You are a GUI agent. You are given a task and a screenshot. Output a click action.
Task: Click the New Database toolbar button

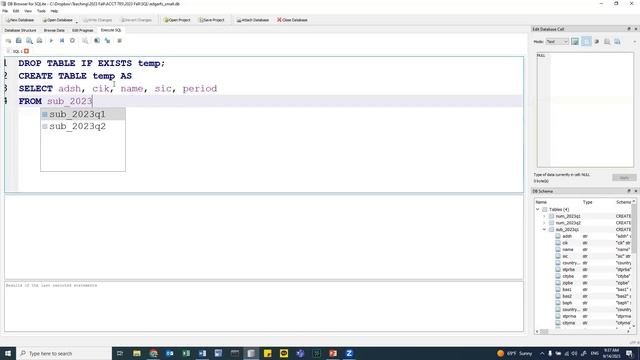pos(20,20)
